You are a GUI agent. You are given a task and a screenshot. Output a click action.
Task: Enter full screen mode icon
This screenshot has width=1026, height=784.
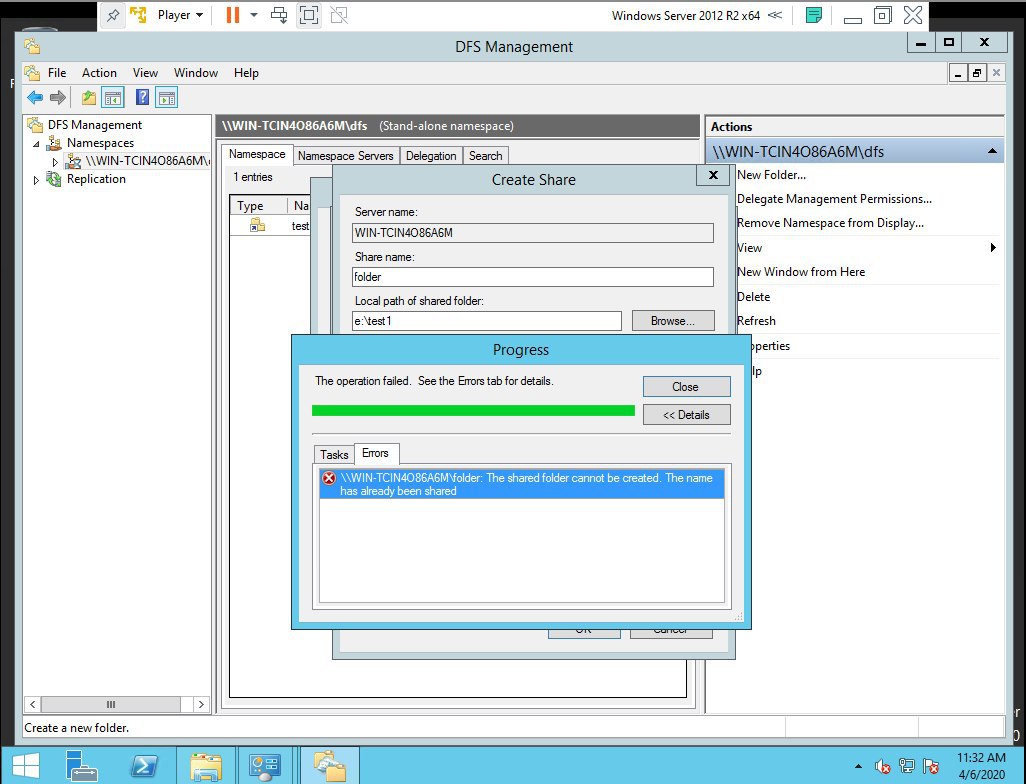pos(309,15)
